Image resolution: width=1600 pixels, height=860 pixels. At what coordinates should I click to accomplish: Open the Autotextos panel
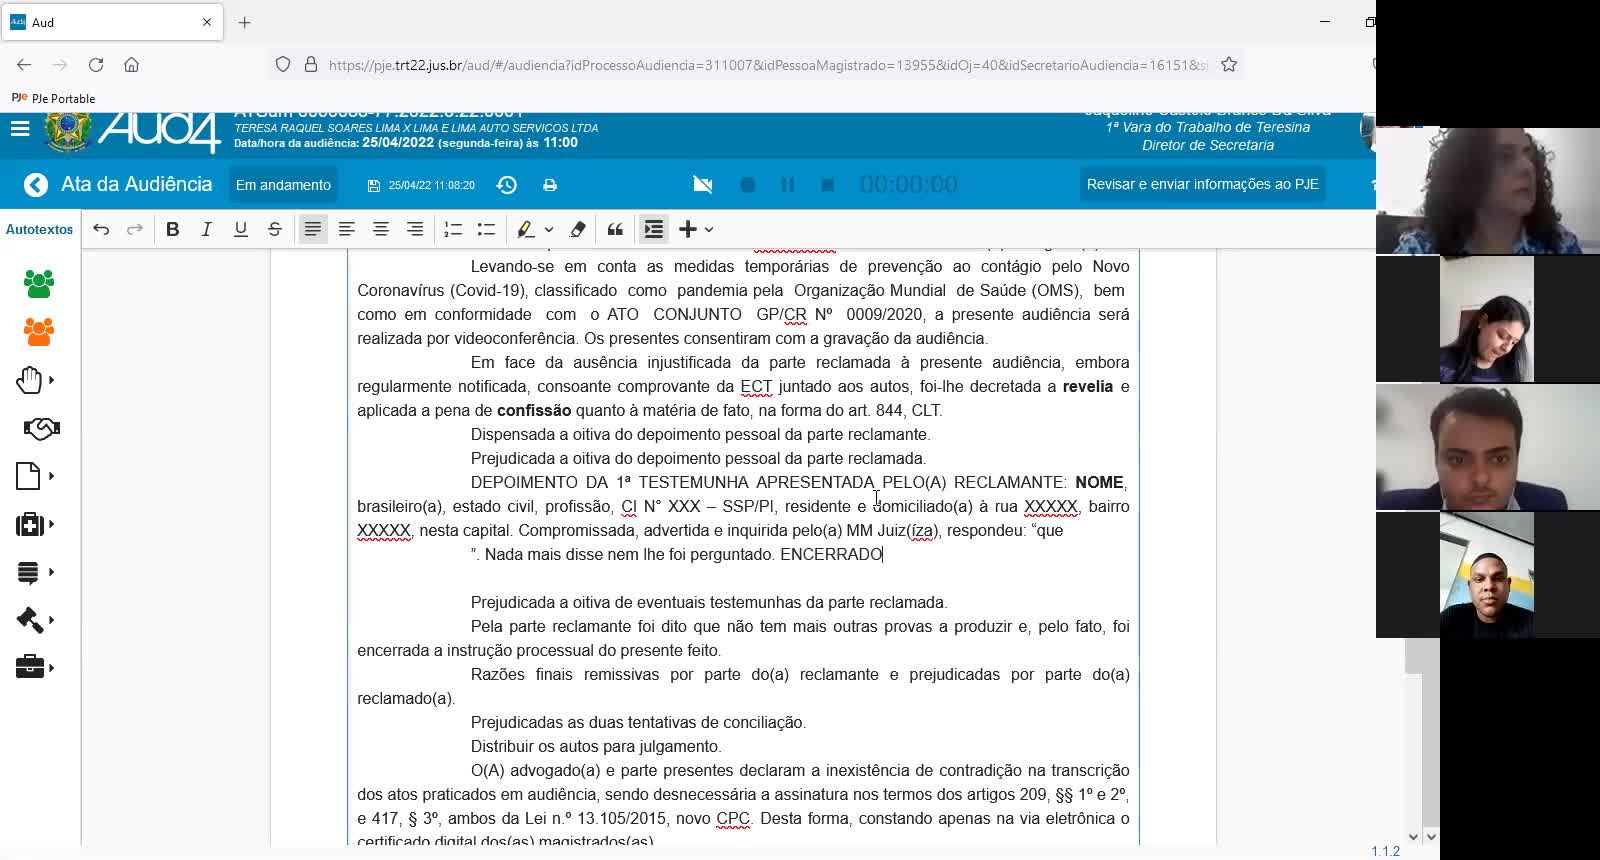pos(40,229)
